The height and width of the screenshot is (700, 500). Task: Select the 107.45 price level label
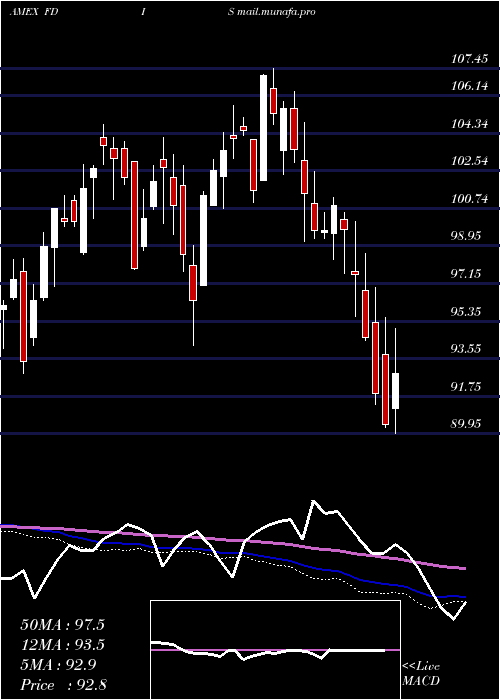click(x=470, y=58)
